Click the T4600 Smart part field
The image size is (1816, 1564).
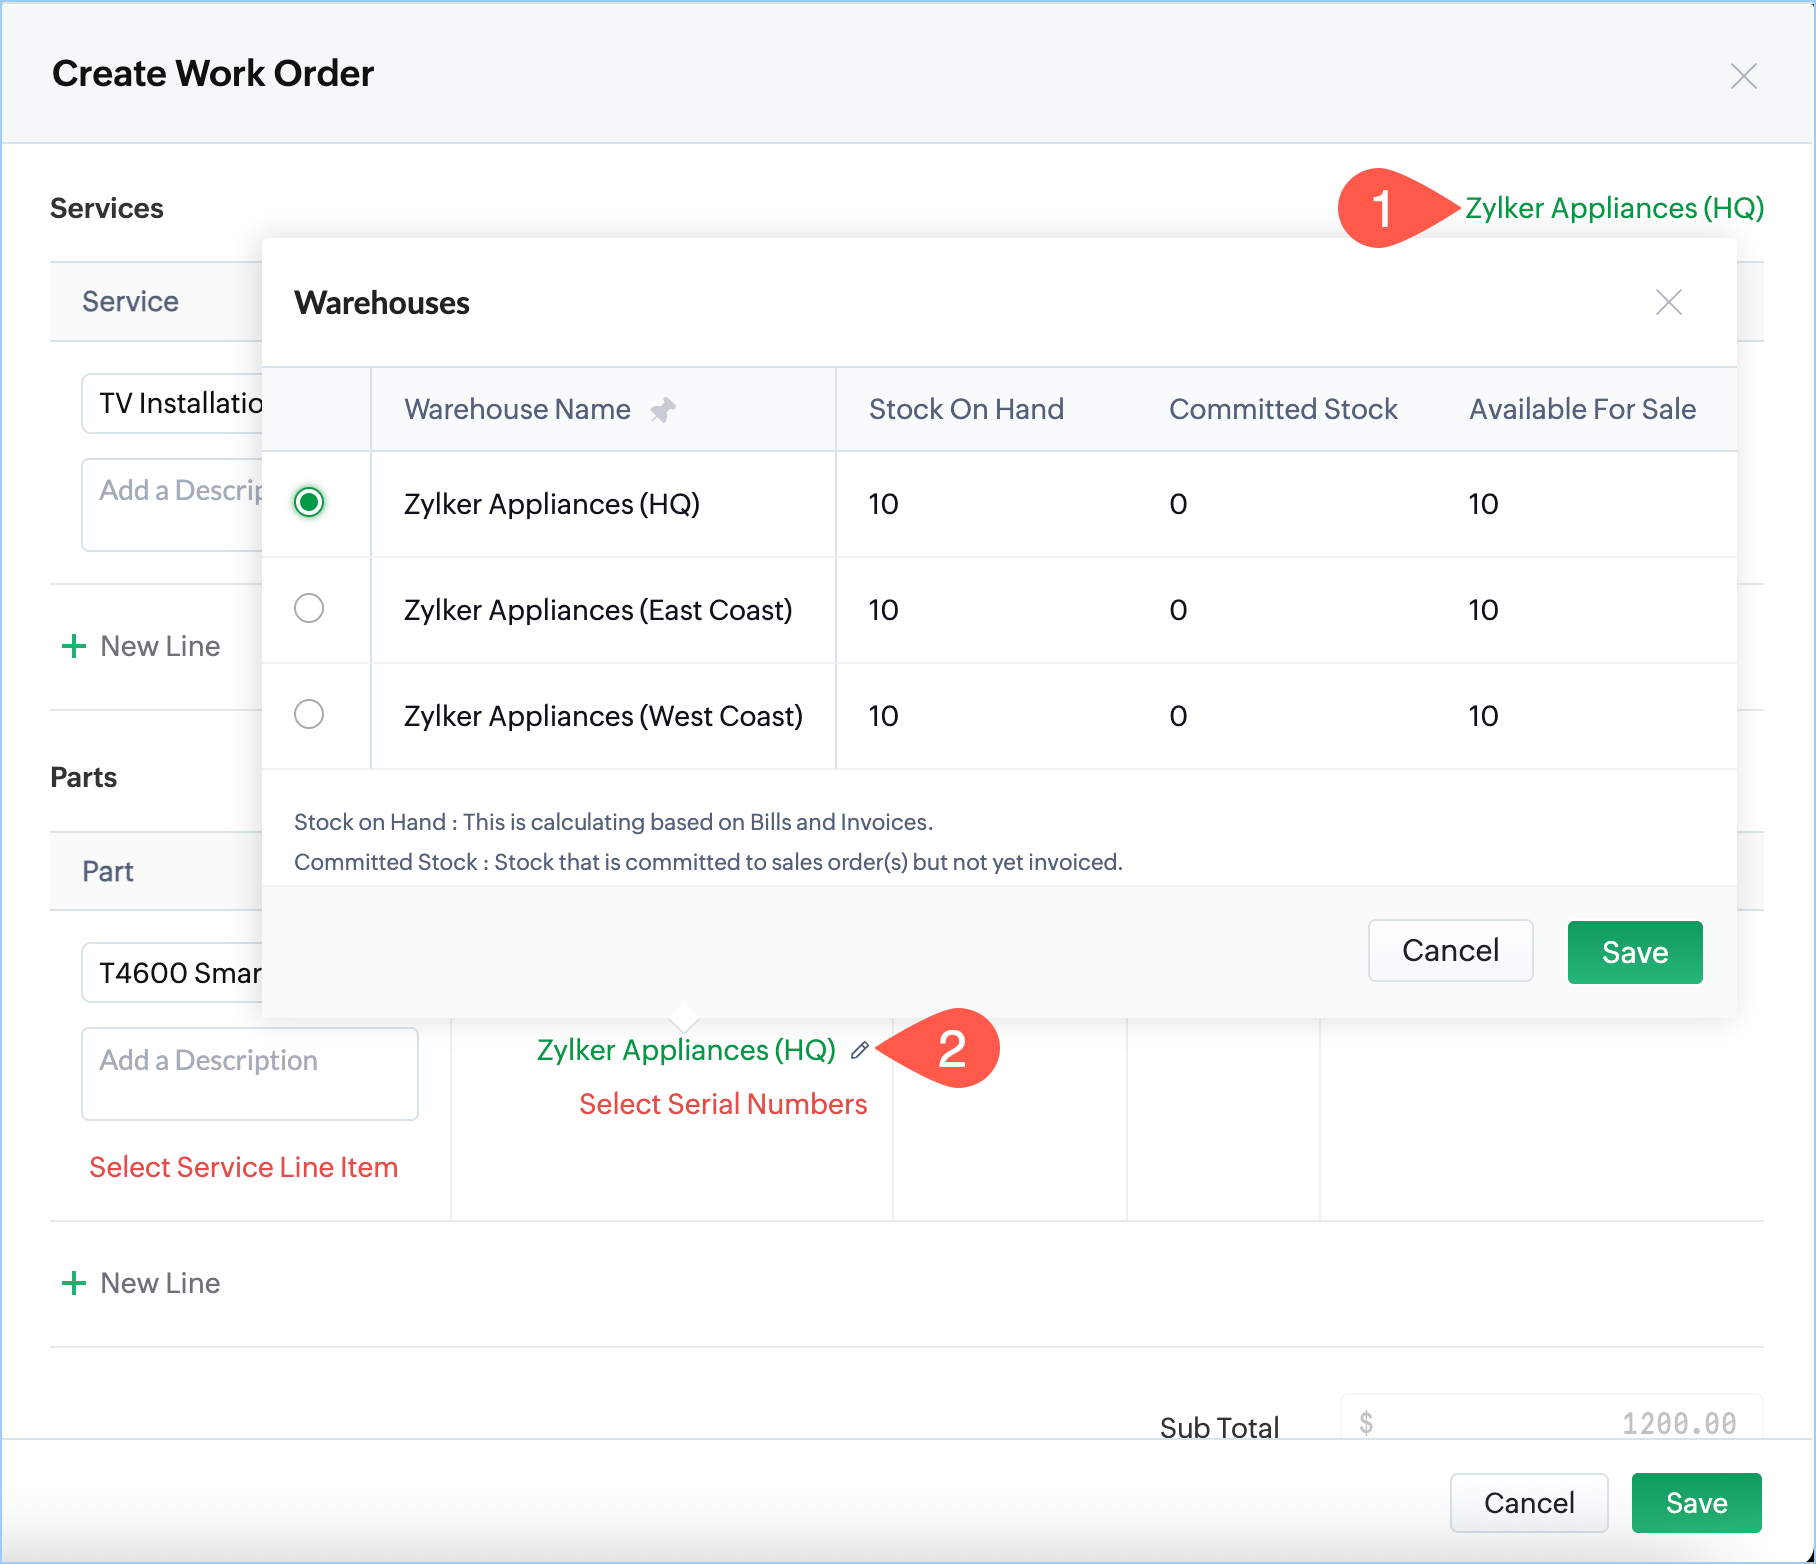(172, 973)
